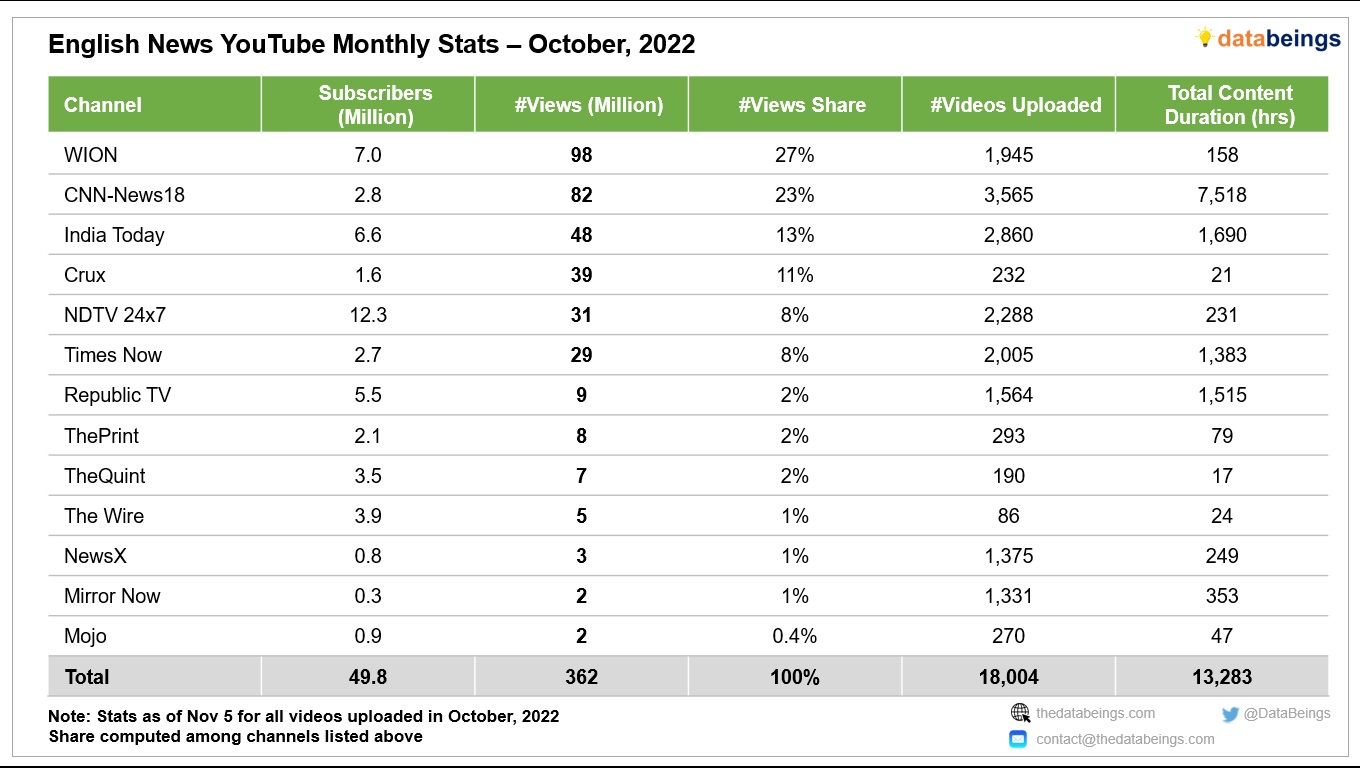
Task: Click CNN-News18's 3,565 videos uploaded
Action: 1009,195
